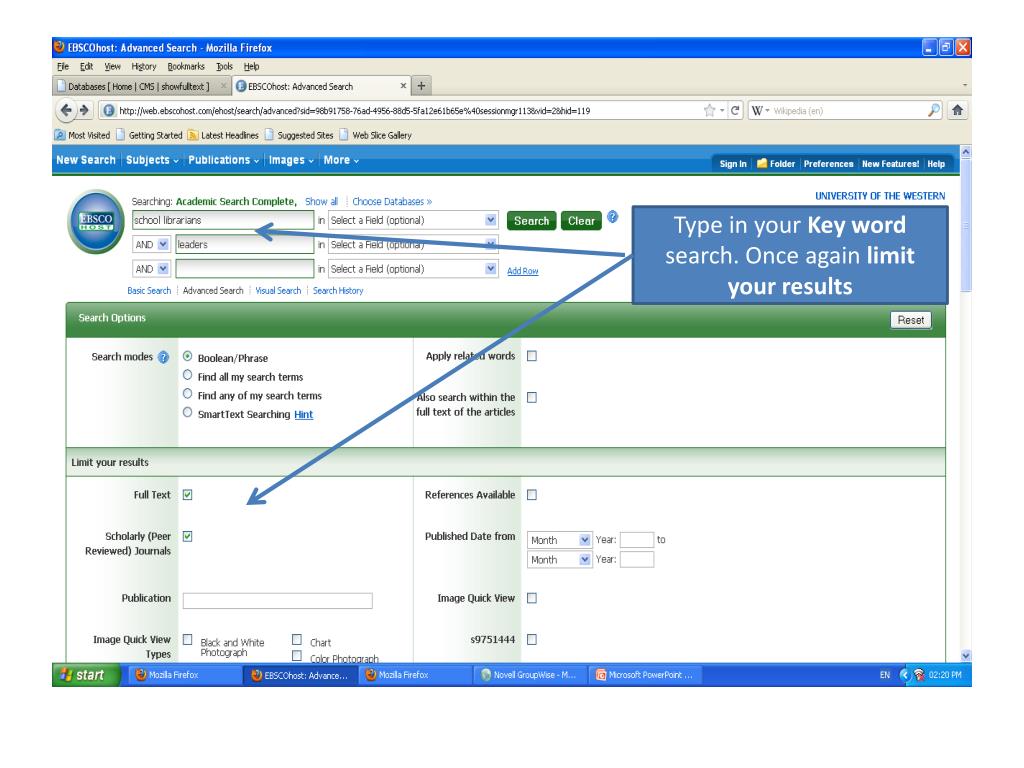Switch to Databases Home CMS tab
Screen dimensions: 1024x768
139,86
